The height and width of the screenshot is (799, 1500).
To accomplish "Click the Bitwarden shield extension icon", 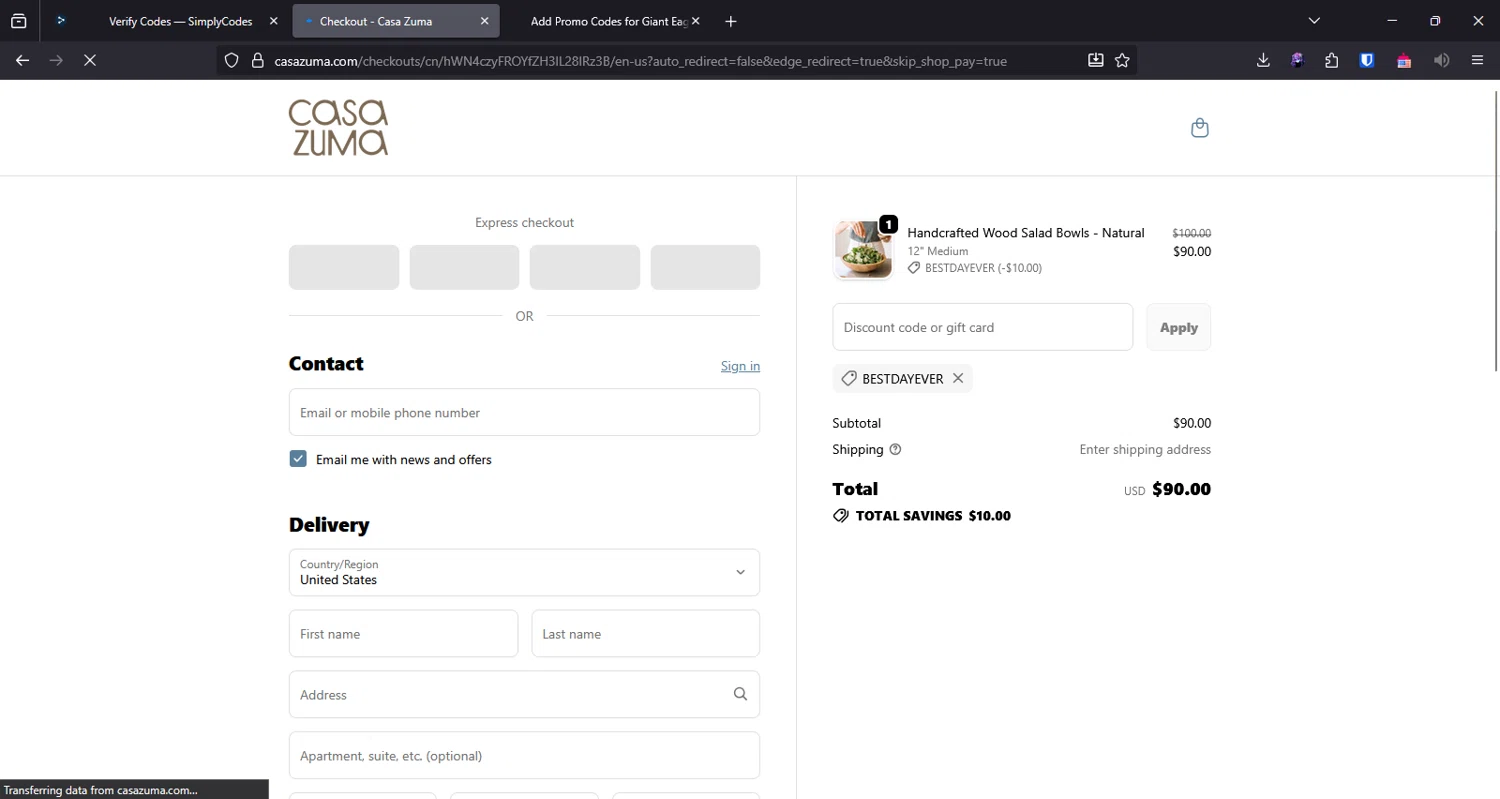I will coord(1367,61).
